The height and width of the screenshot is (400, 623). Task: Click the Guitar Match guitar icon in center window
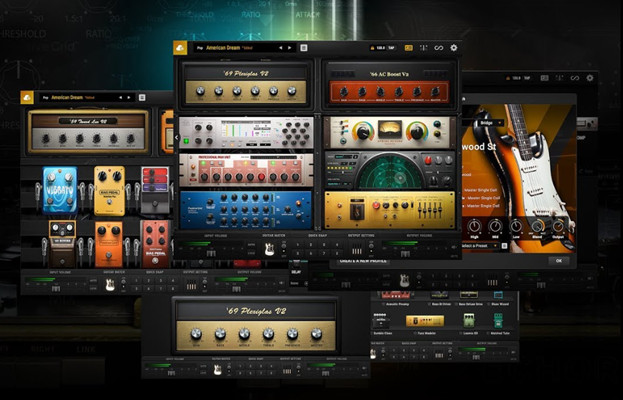tap(269, 249)
